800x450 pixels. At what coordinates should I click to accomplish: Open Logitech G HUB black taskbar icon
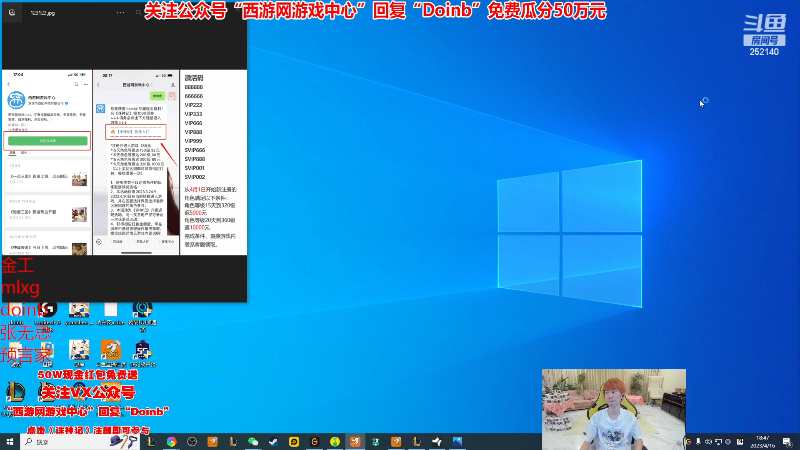point(314,442)
